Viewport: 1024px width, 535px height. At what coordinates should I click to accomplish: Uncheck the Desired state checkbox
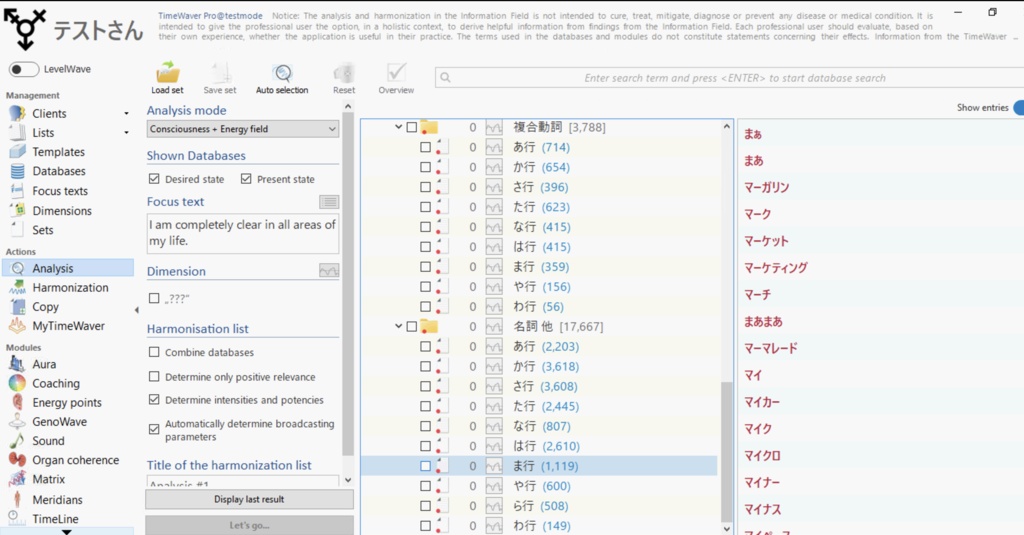154,178
